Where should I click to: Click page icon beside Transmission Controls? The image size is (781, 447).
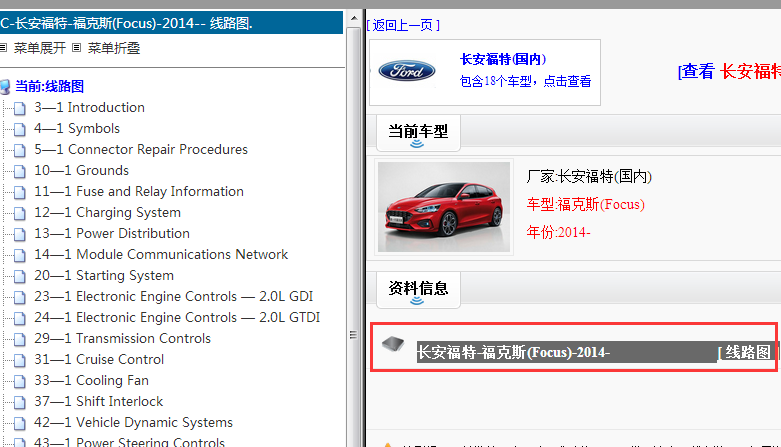(x=20, y=339)
